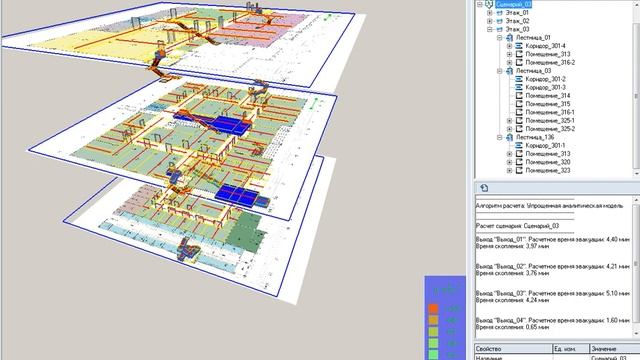The image size is (640, 360).
Task: Click the Выход_04 evacuation time result line
Action: click(553, 320)
